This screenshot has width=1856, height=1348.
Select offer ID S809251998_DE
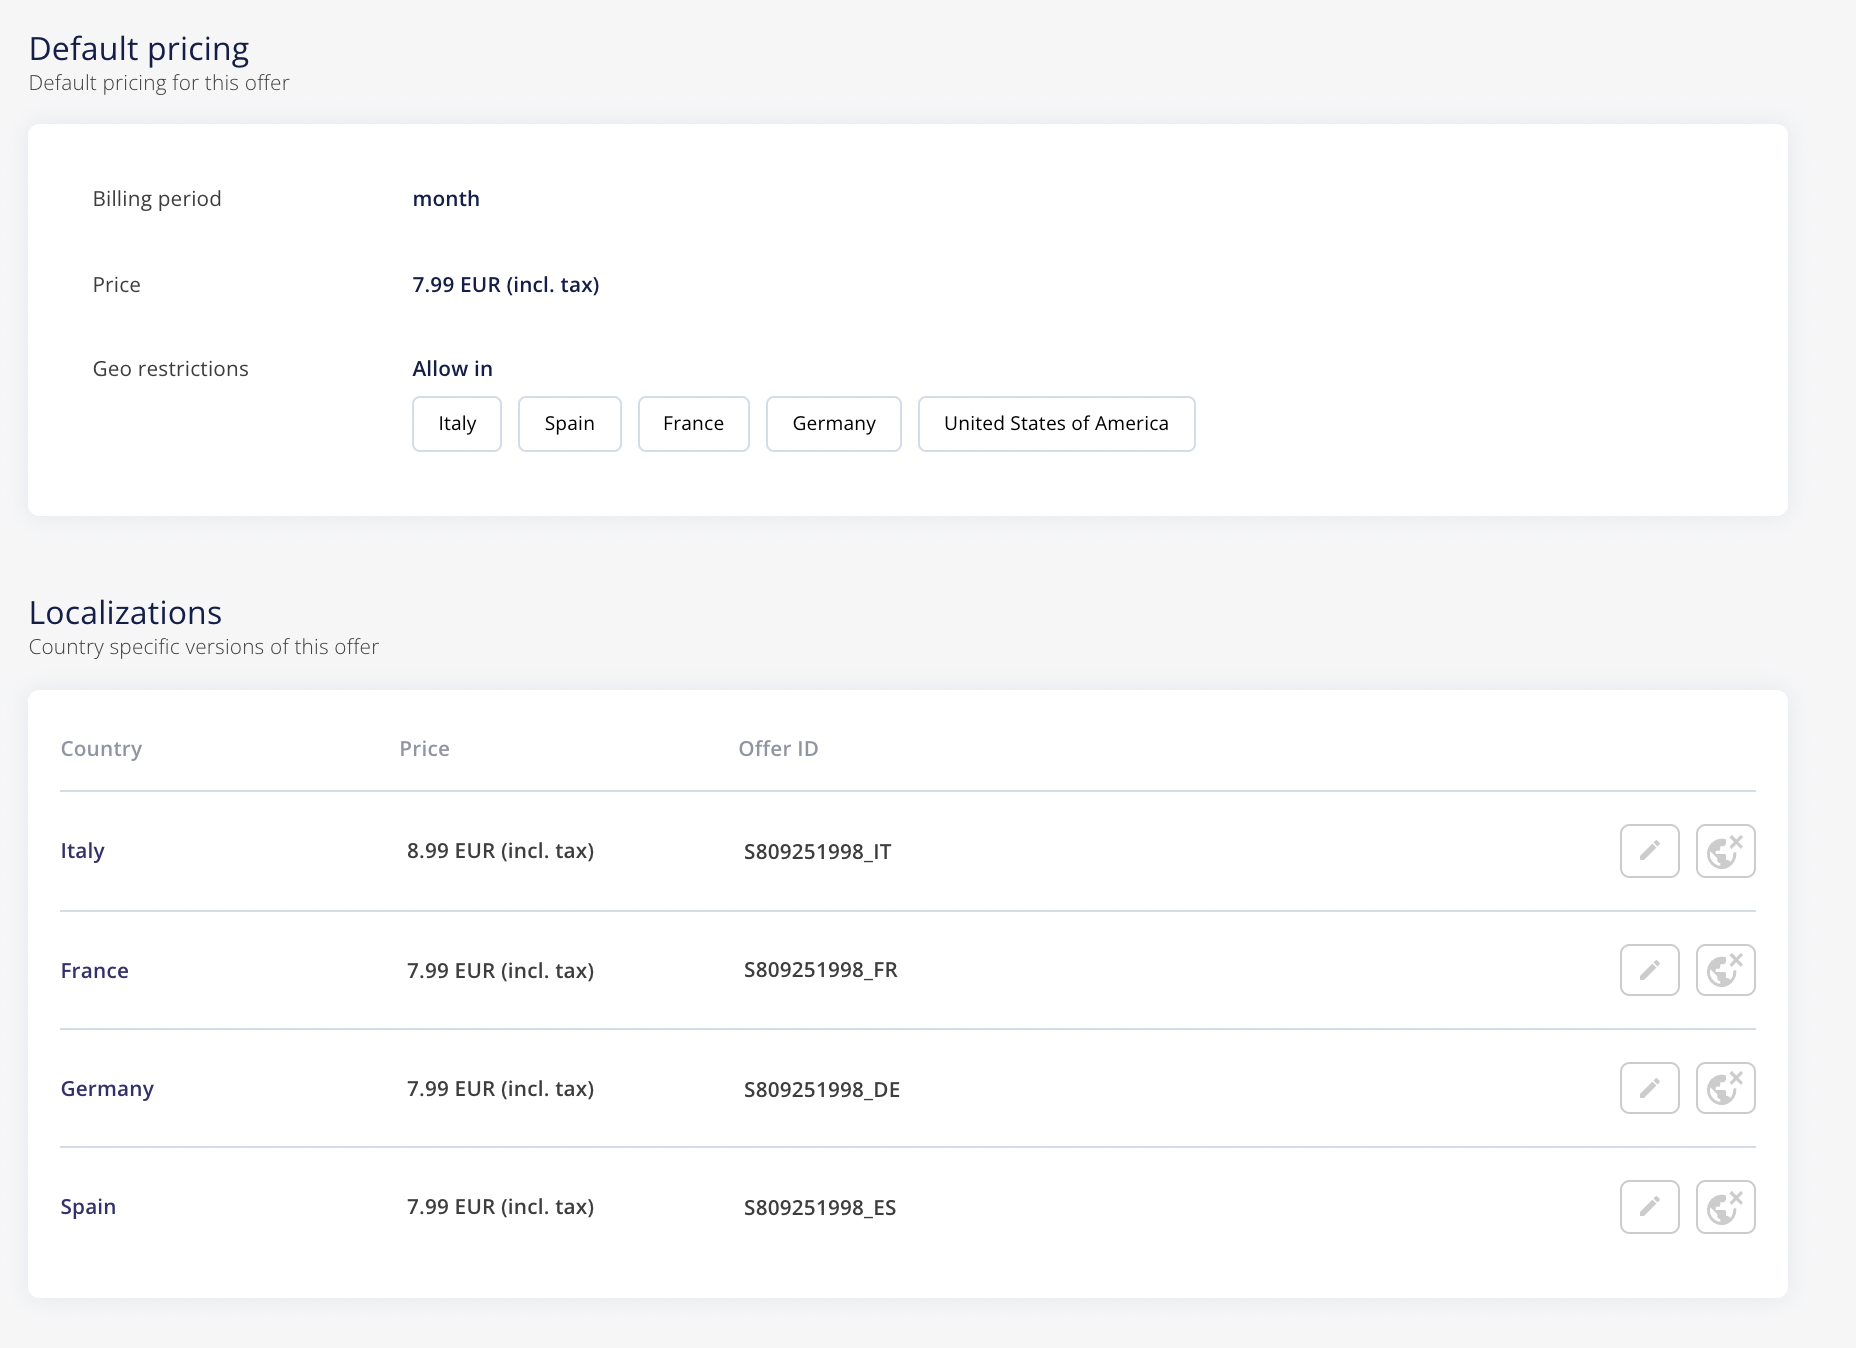pos(821,1090)
